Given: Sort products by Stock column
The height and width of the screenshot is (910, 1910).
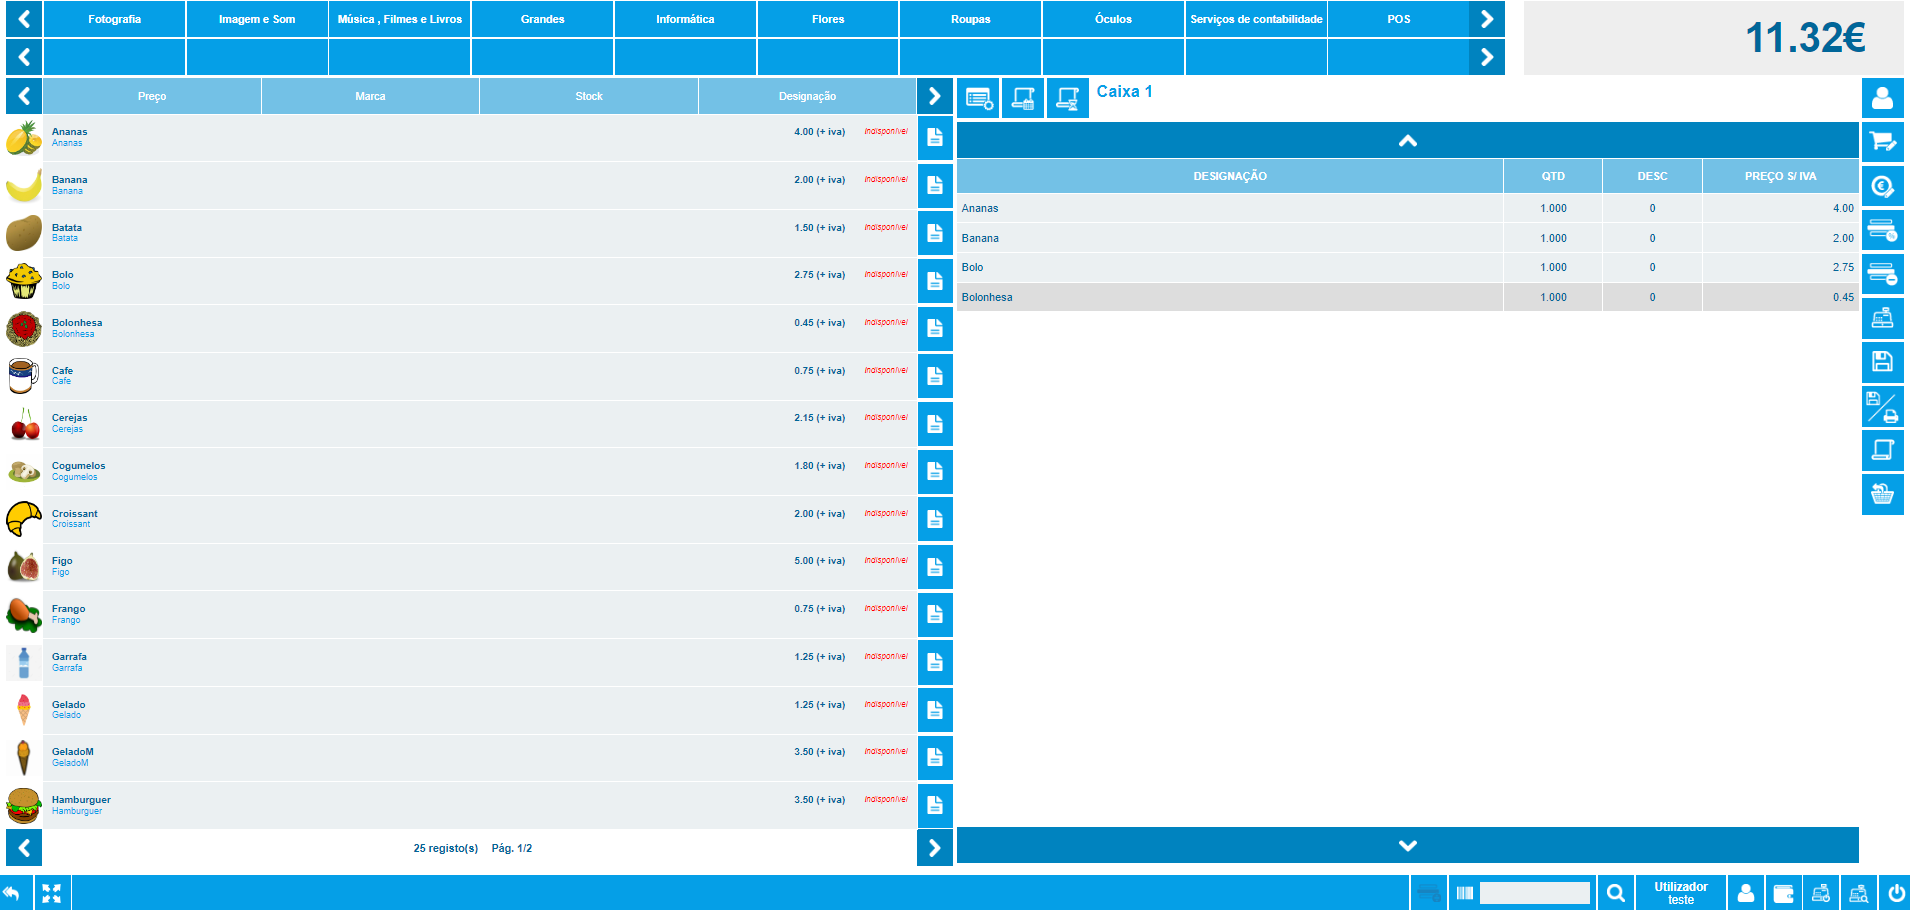Looking at the screenshot, I should pos(589,96).
